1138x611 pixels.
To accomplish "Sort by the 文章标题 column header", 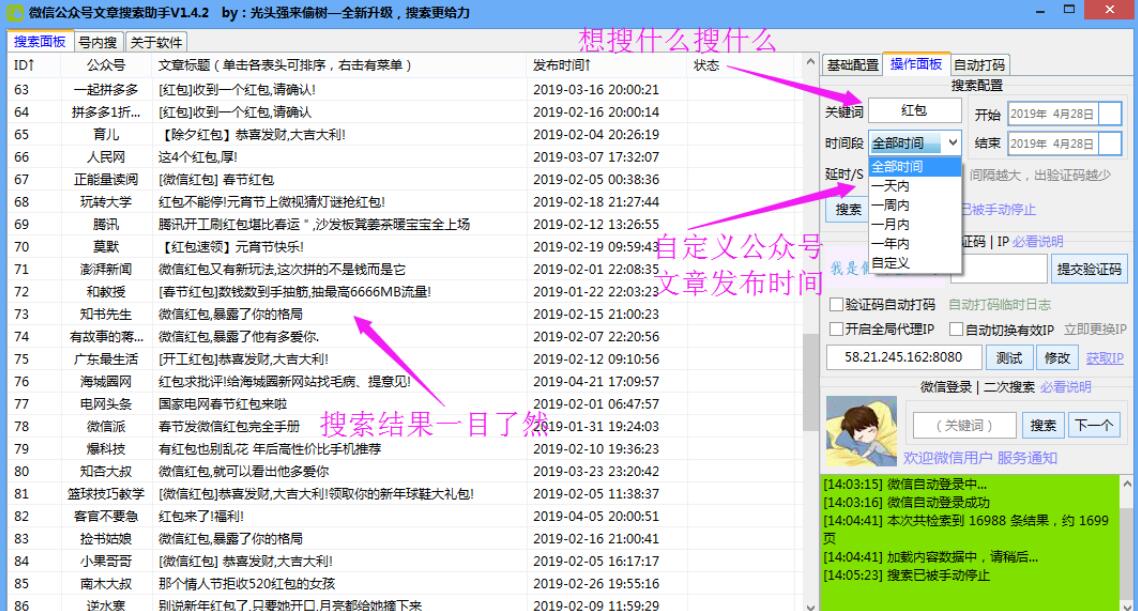I will click(x=339, y=65).
